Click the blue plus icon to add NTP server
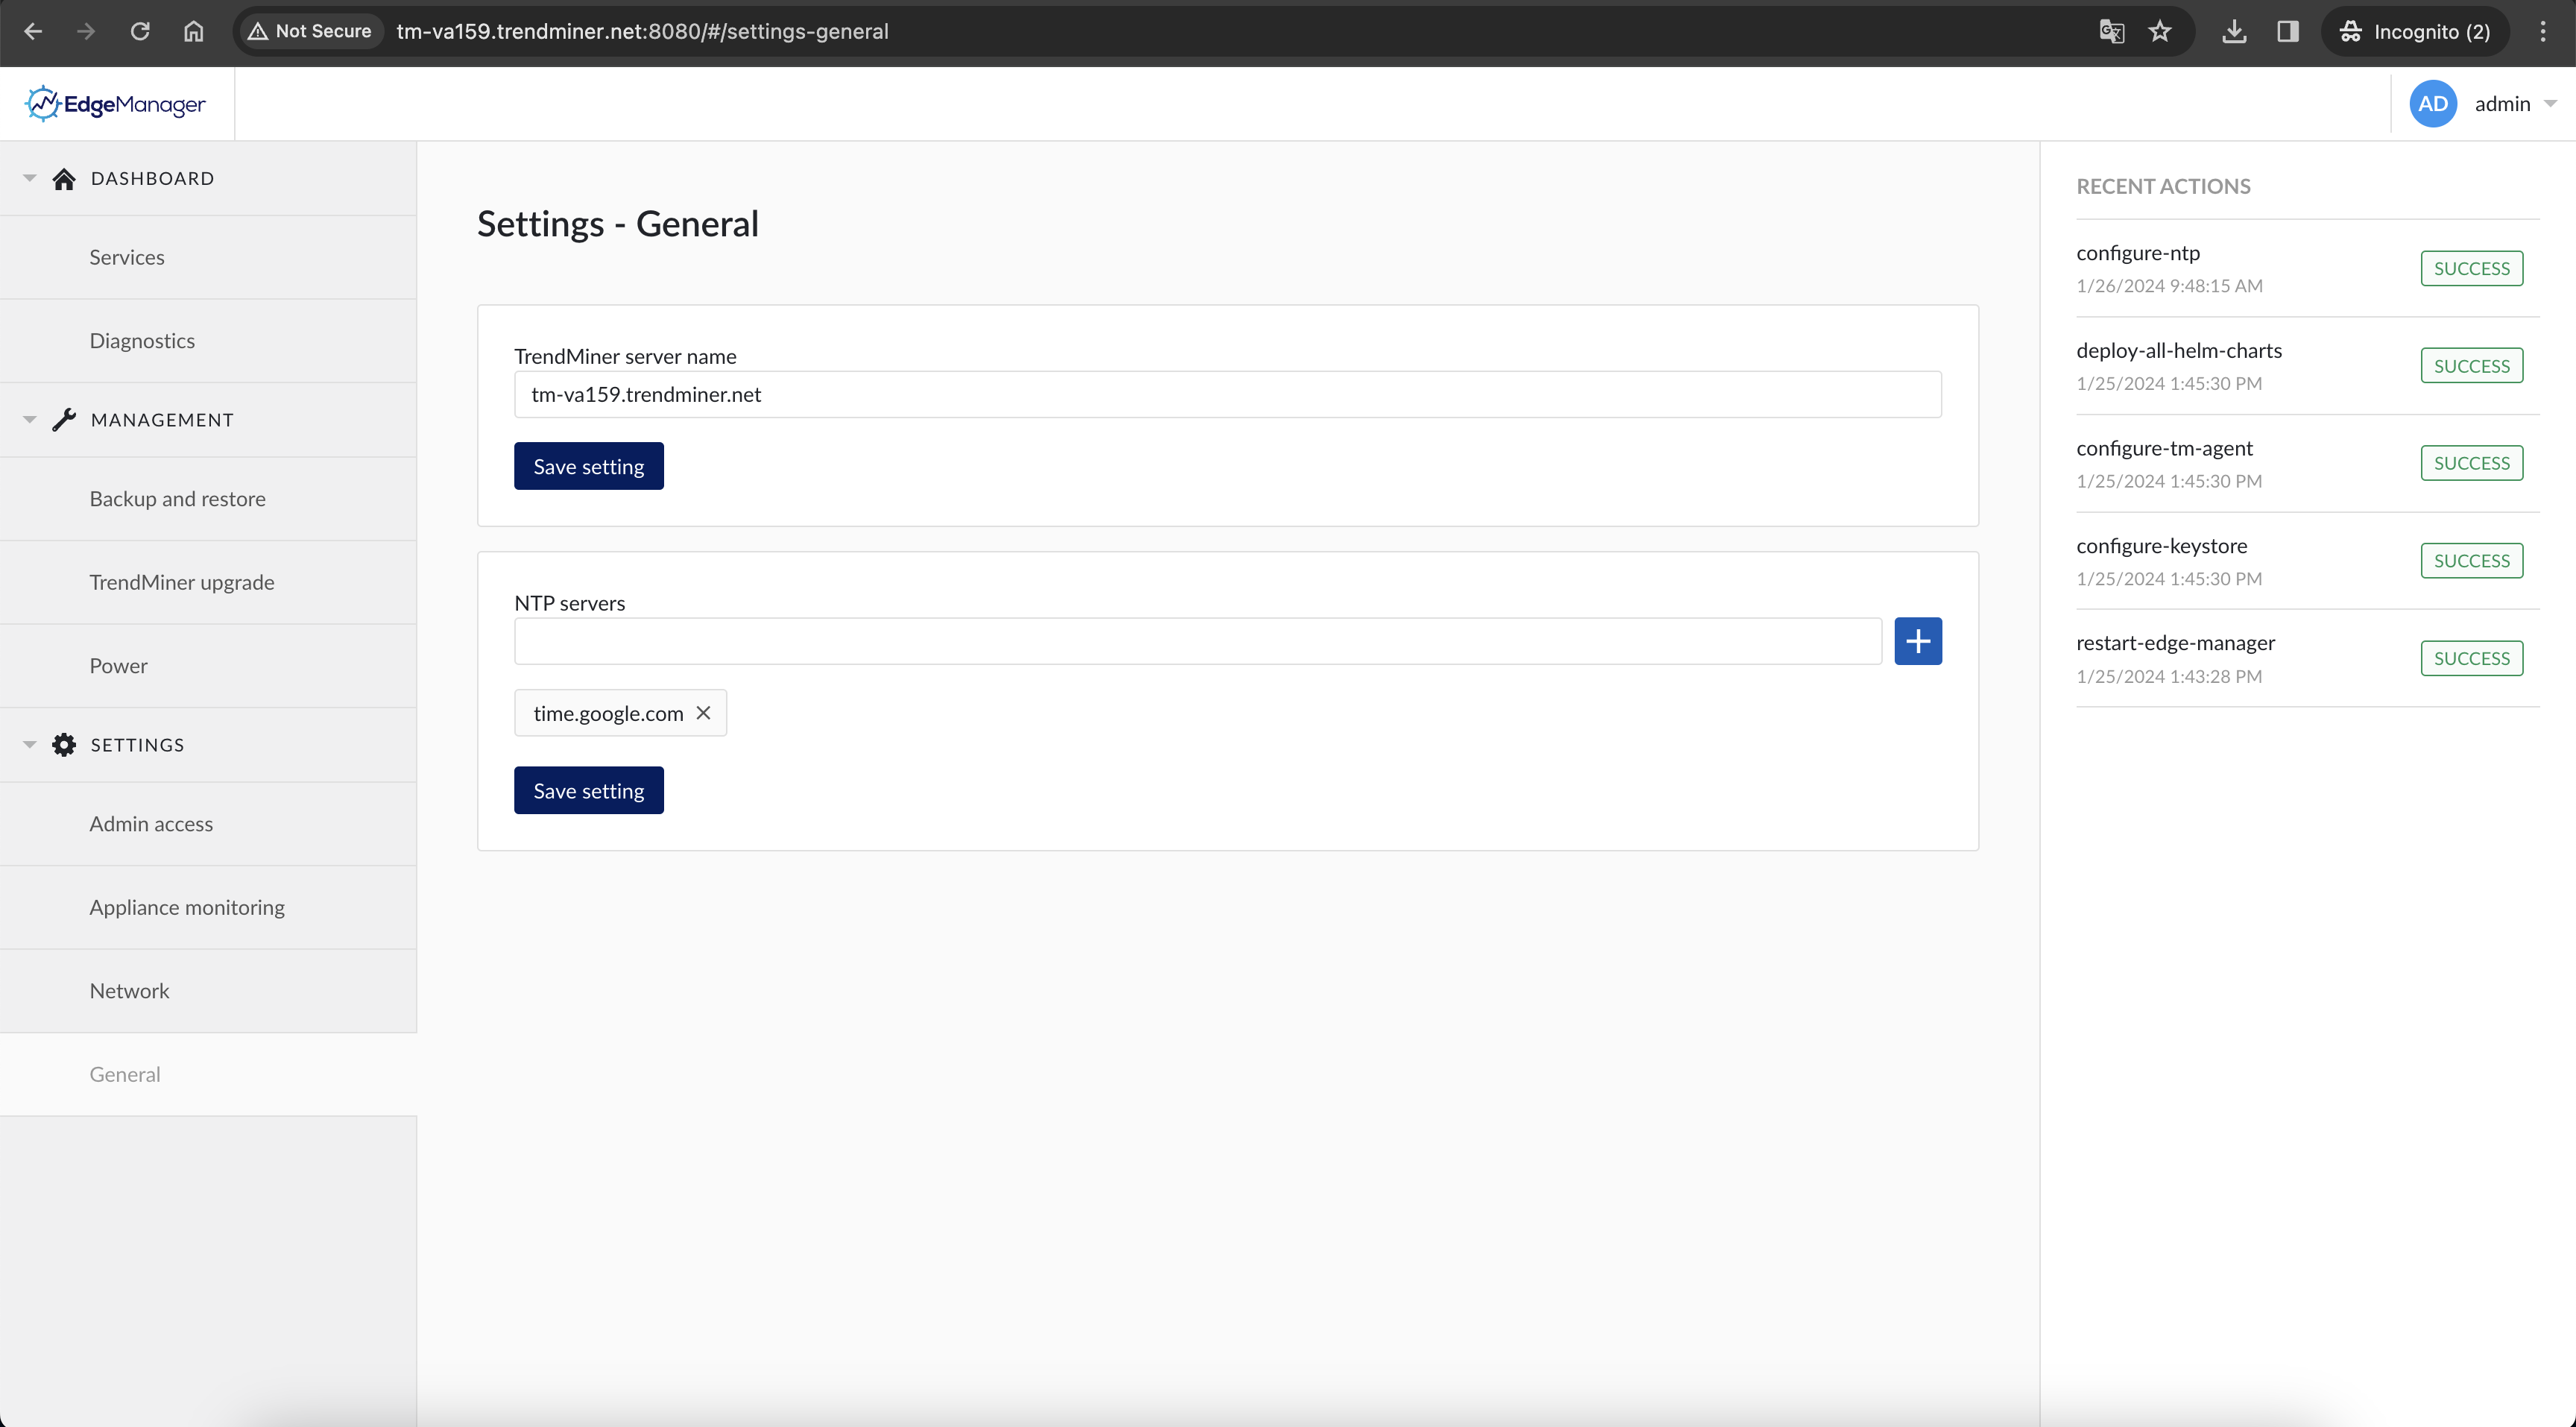The height and width of the screenshot is (1427, 2576). (x=1918, y=641)
